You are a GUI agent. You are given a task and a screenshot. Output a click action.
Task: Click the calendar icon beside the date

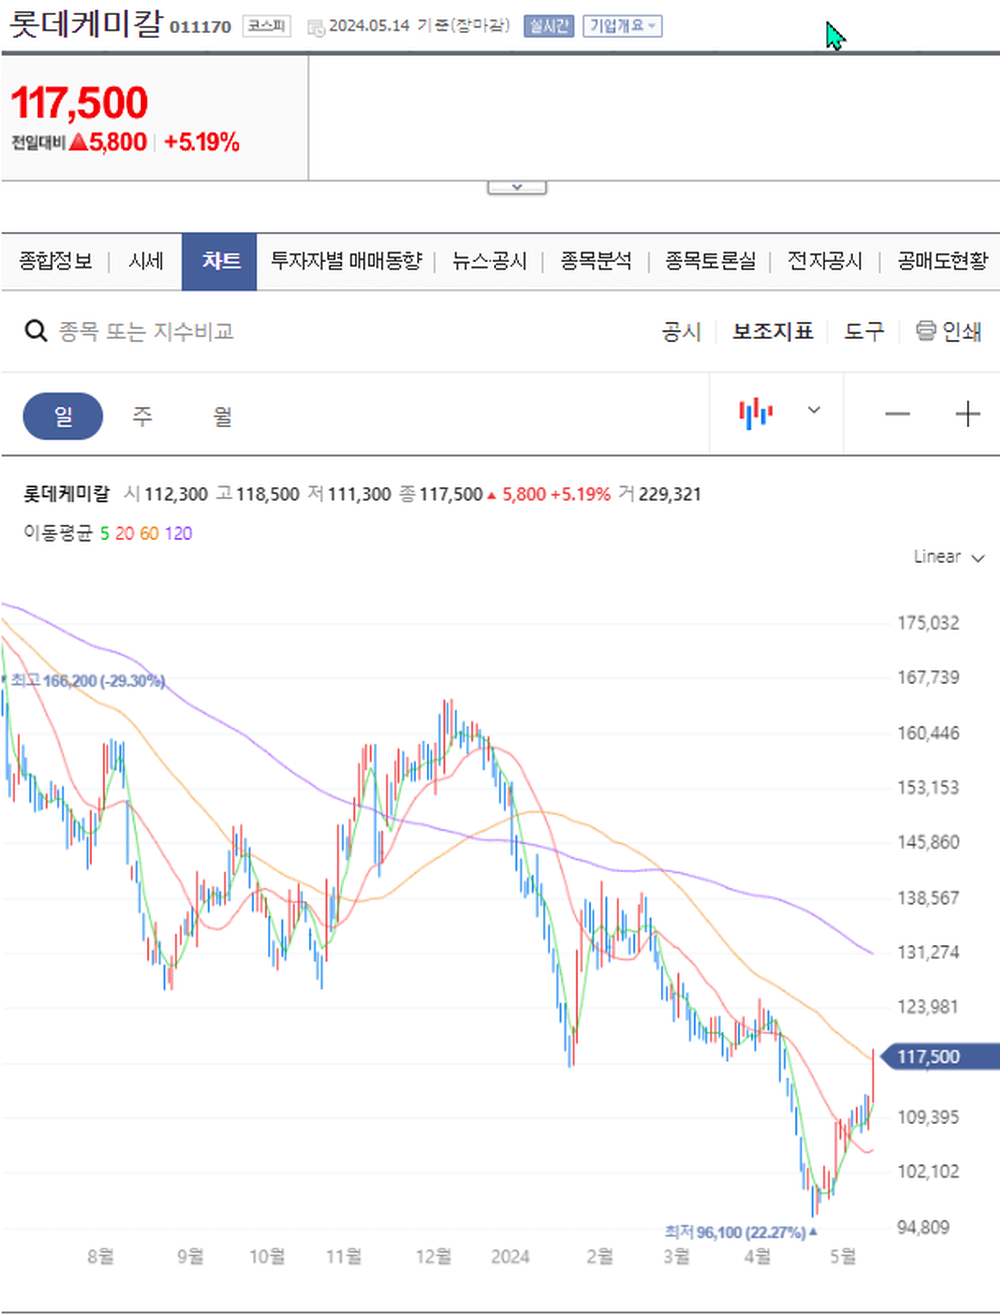point(315,26)
